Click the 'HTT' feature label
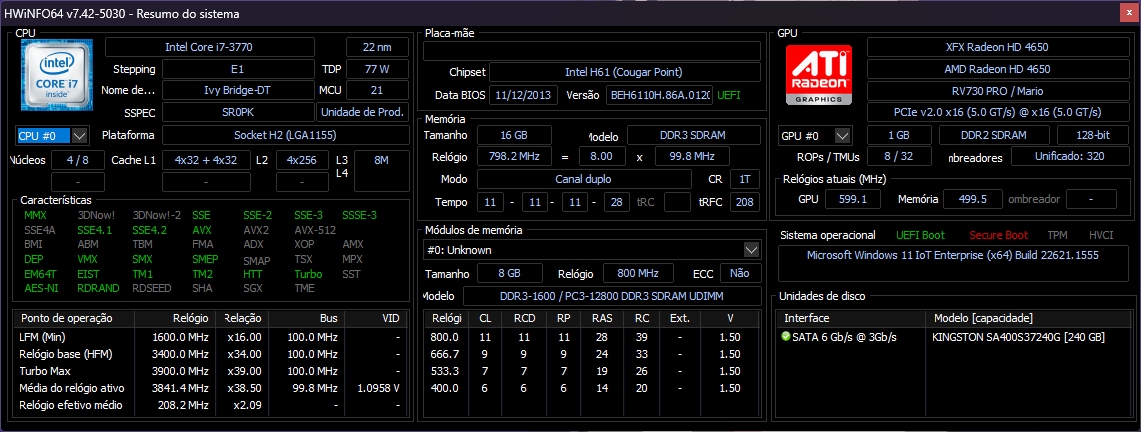Viewport: 1141px width, 432px height. tap(253, 274)
